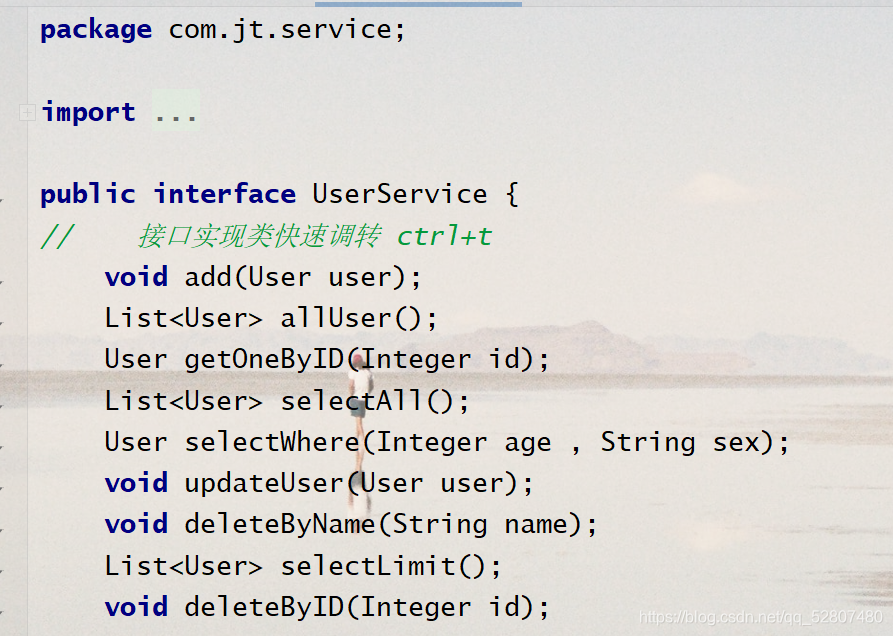Click the 'String name' parameter
893x636 pixels.
[x=480, y=524]
